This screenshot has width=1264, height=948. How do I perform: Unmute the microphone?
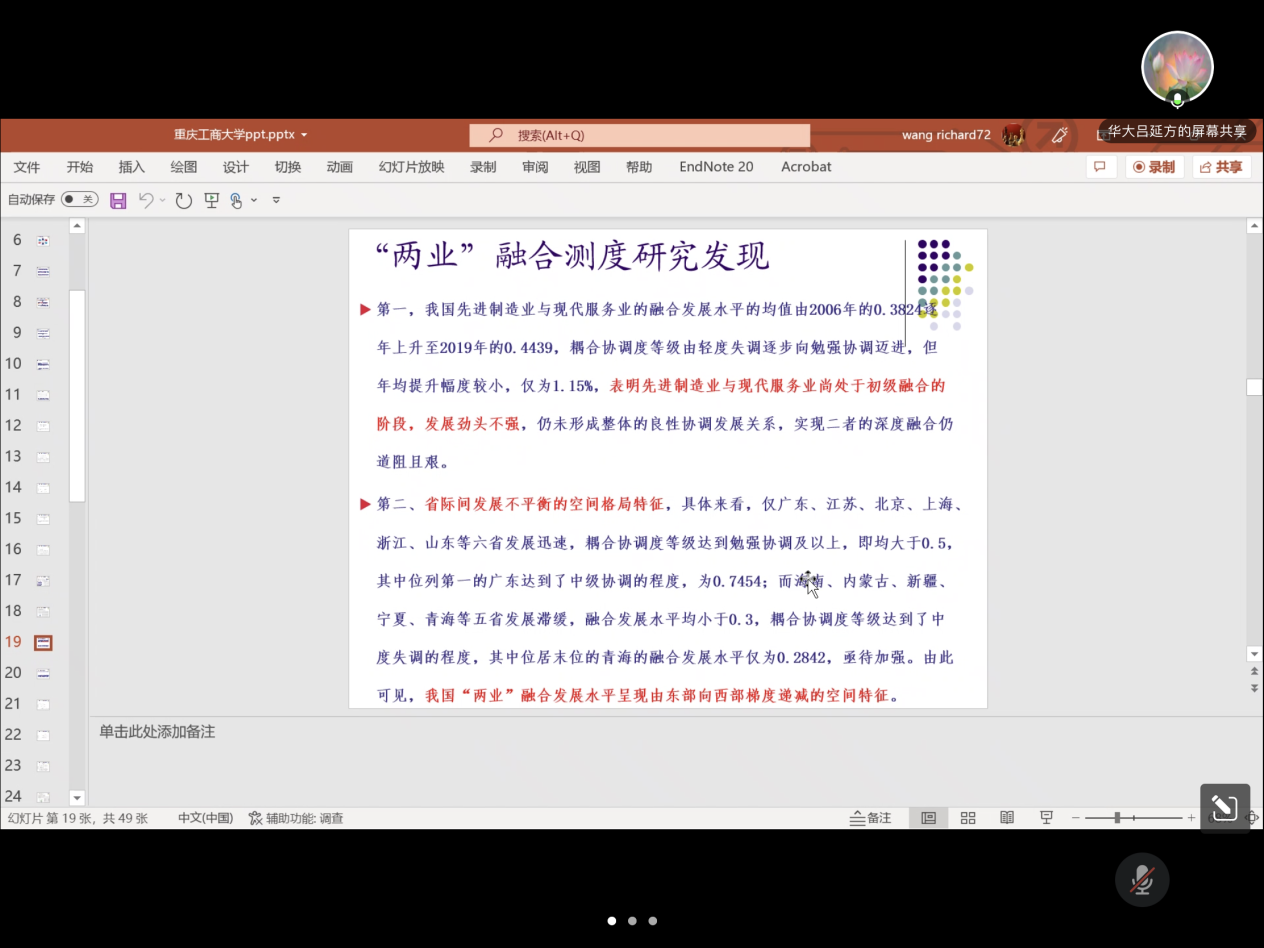1142,880
